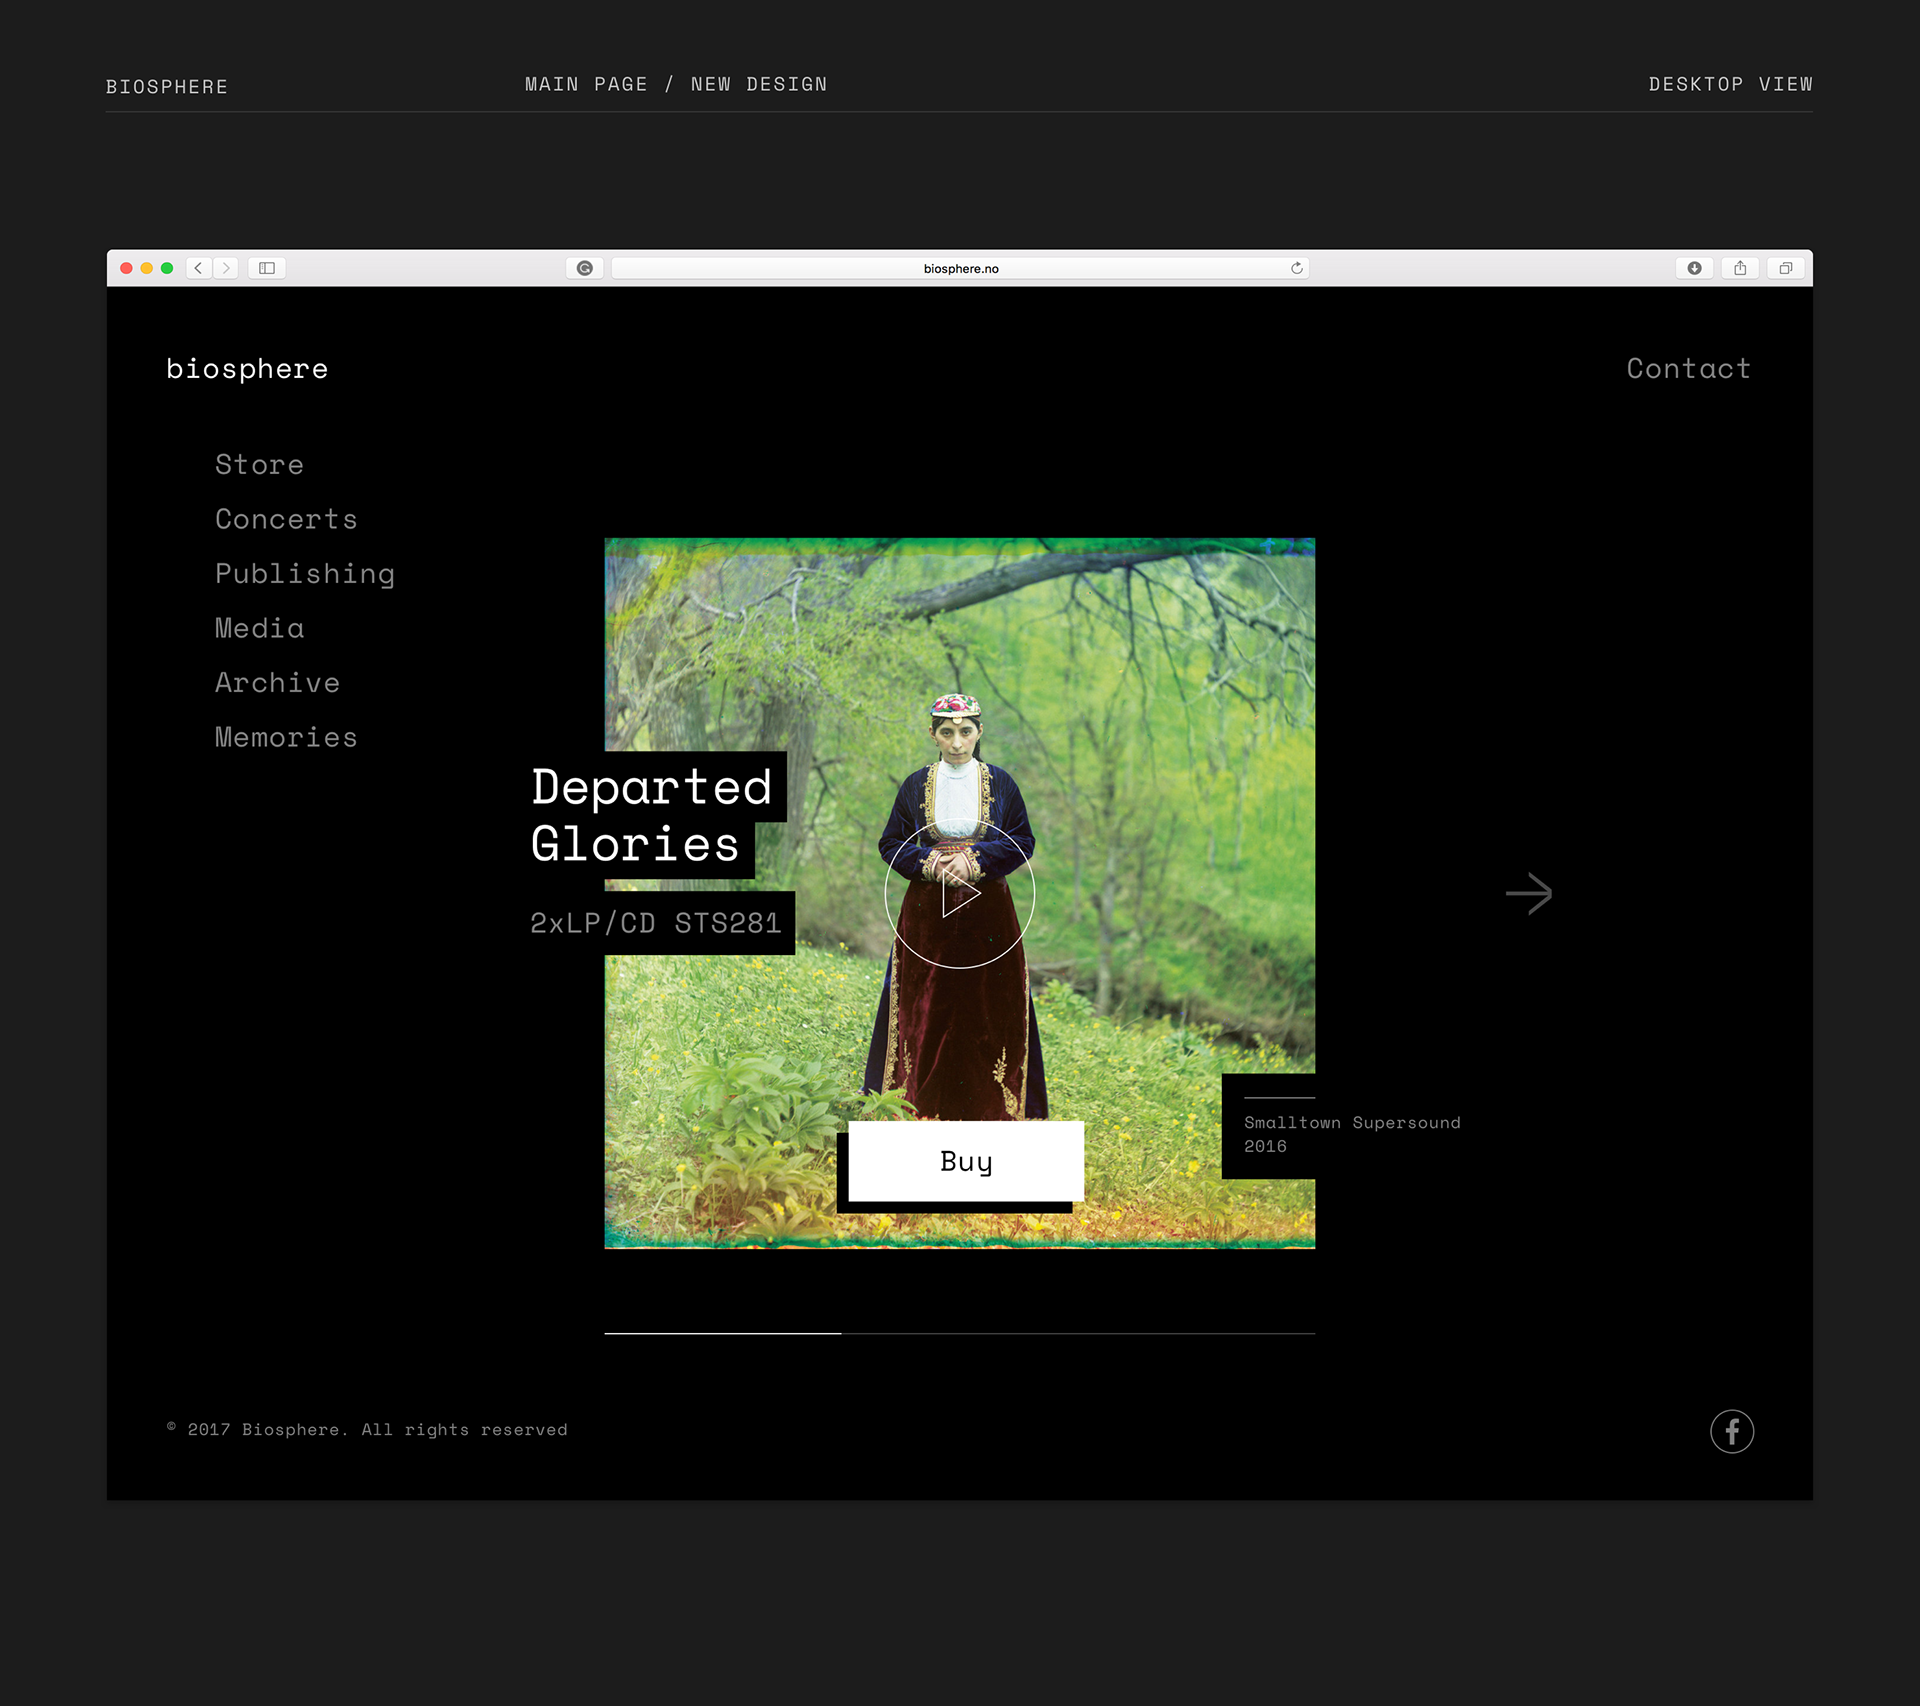
Task: Open the Publishing menu item
Action: tap(305, 574)
